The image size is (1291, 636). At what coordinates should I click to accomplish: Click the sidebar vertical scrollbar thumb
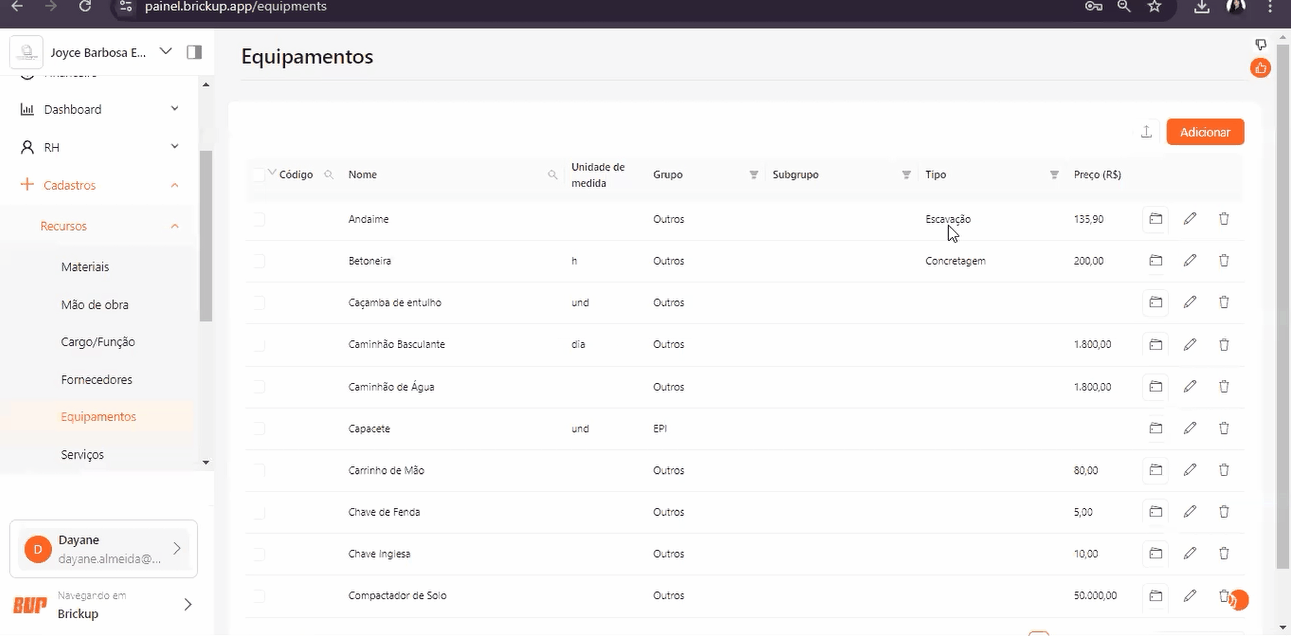point(206,236)
